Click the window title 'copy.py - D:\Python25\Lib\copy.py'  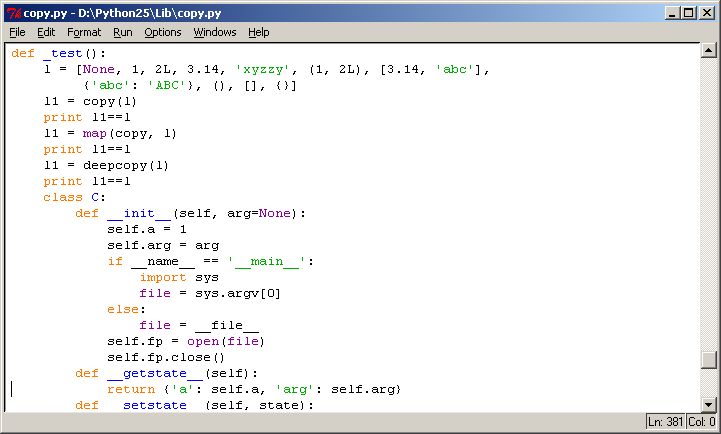click(122, 13)
